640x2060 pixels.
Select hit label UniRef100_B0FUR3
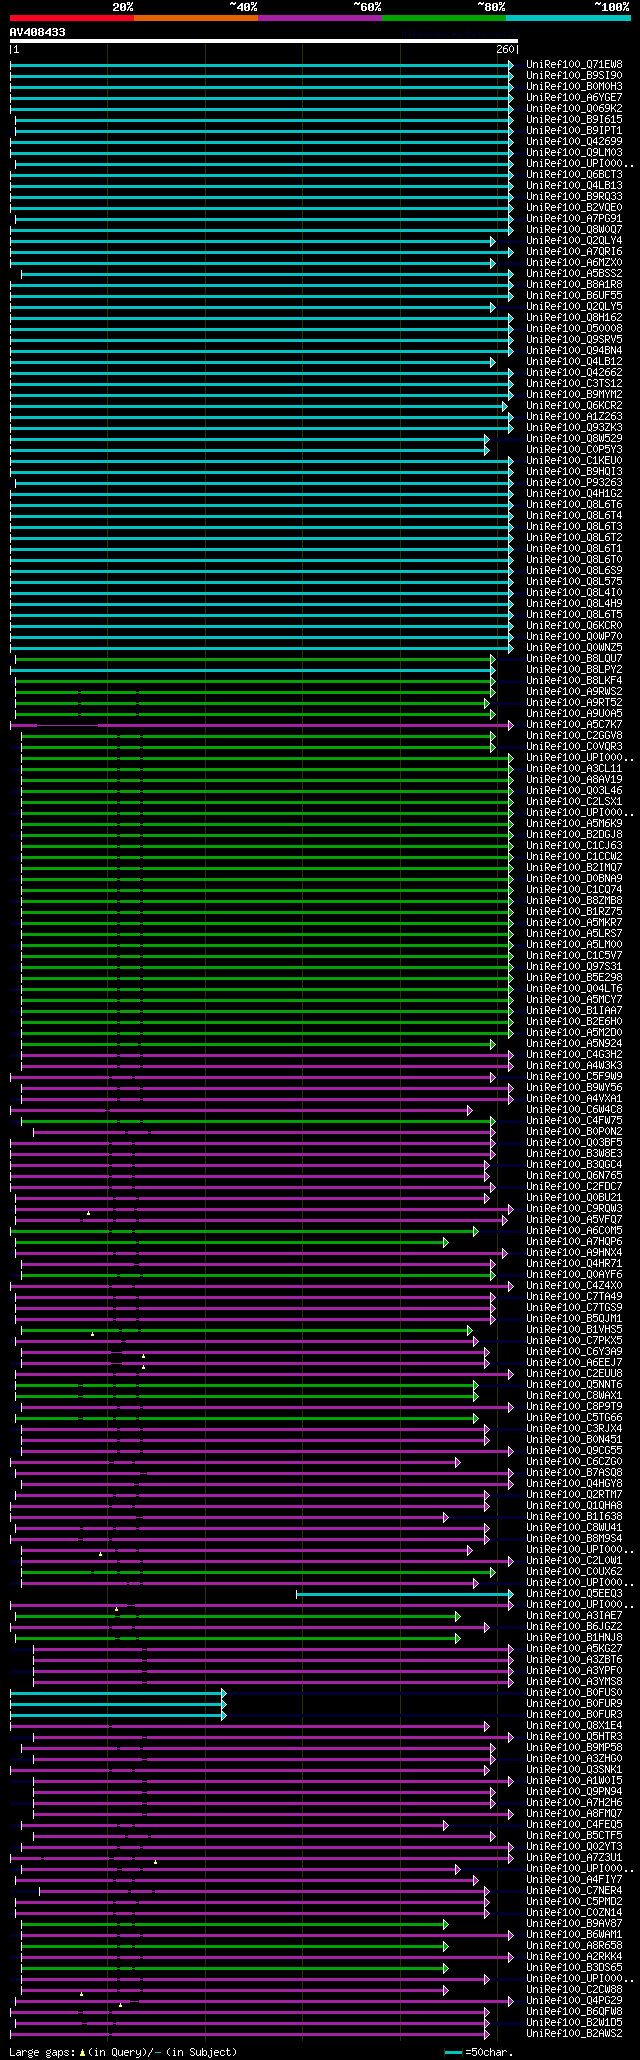pyautogui.click(x=574, y=1714)
